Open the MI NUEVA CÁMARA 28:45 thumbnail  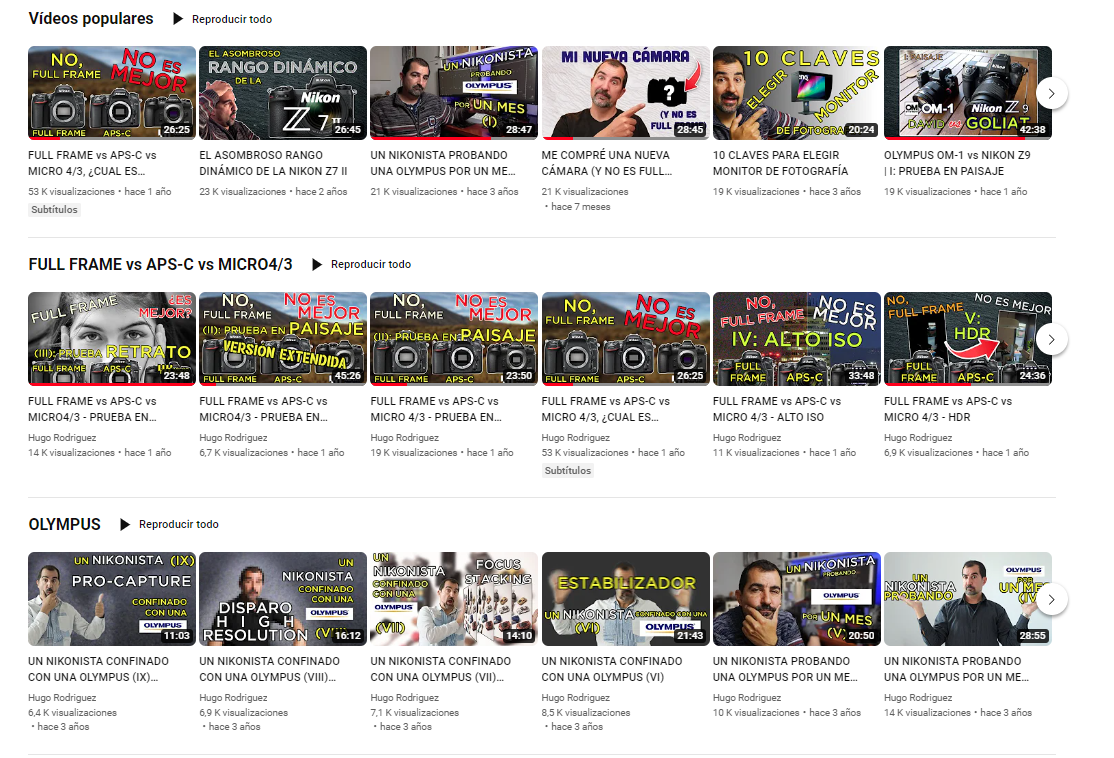tap(625, 93)
